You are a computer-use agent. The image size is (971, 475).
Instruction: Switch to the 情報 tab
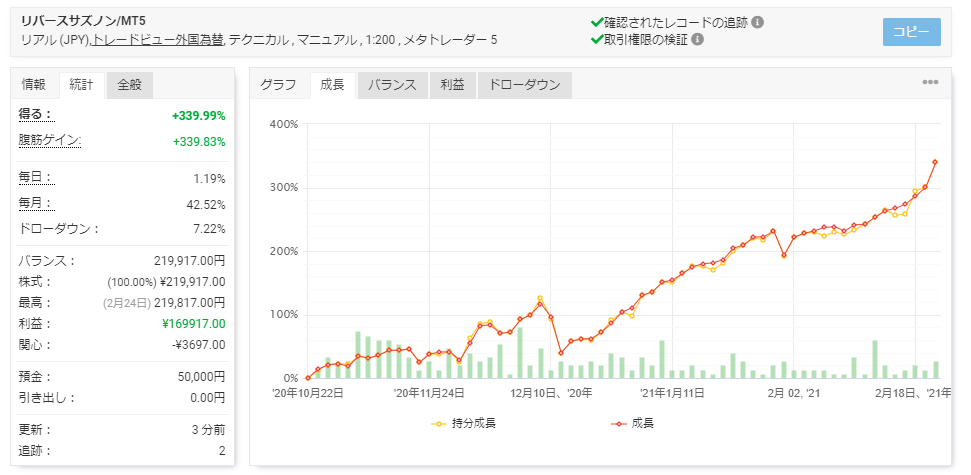(34, 84)
